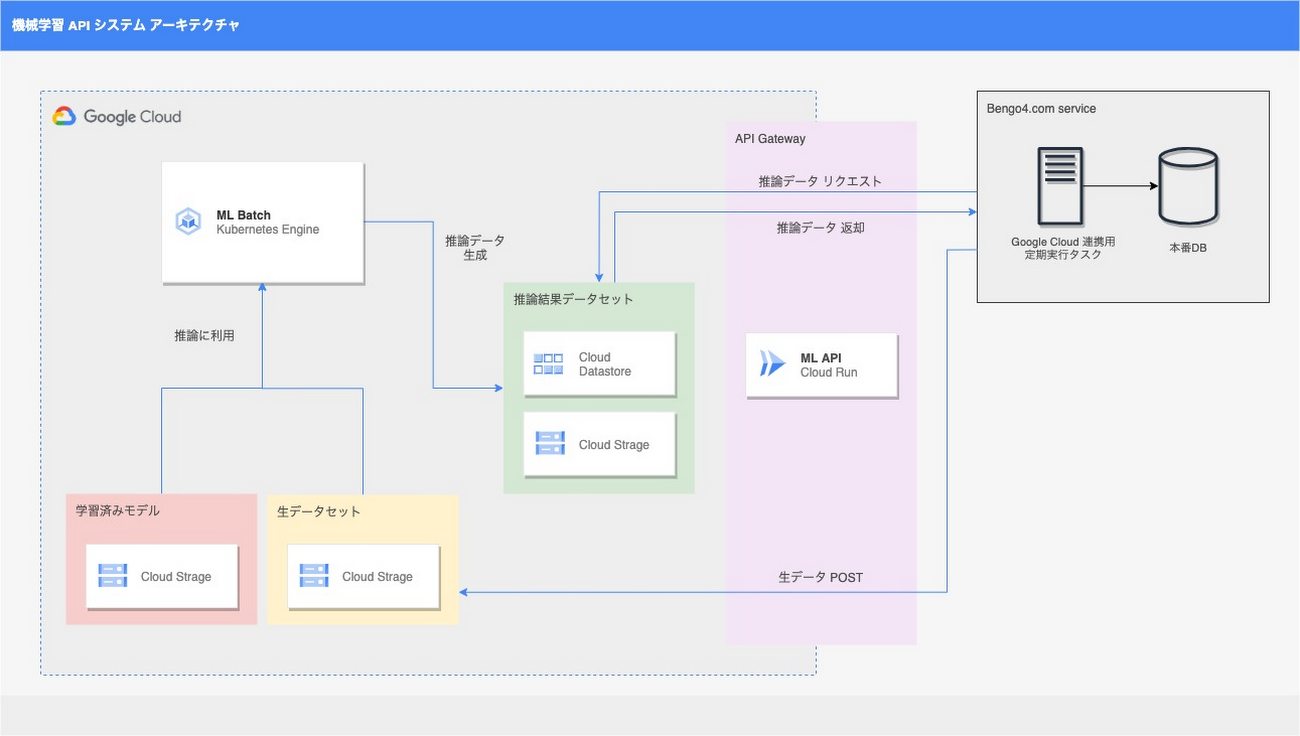Select the Kubernetes Engine text
This screenshot has height=736, width=1300.
click(x=268, y=229)
